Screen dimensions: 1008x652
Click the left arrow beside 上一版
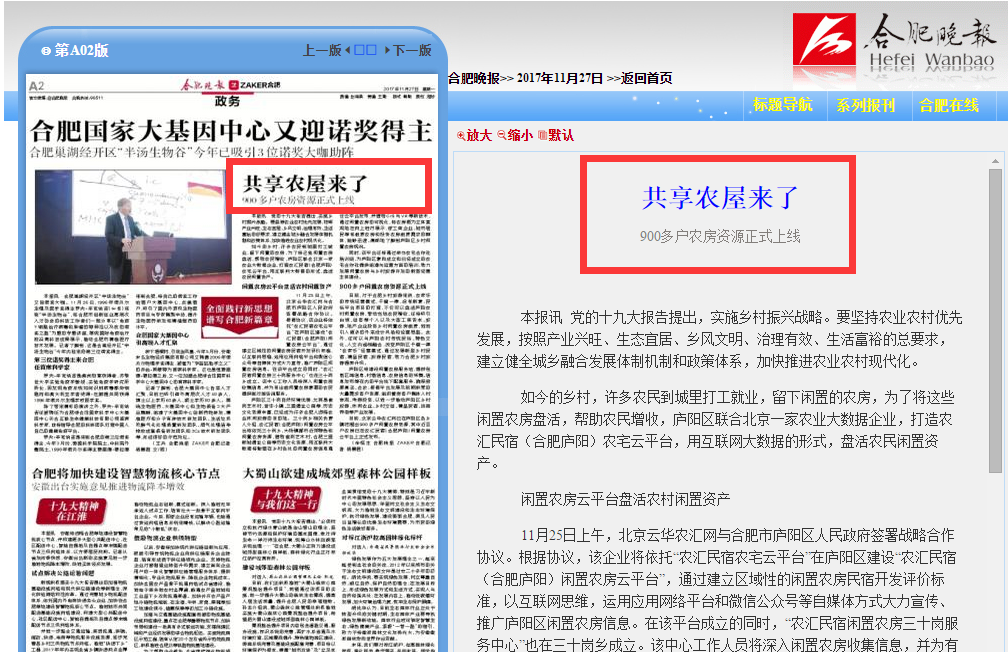tap(348, 50)
